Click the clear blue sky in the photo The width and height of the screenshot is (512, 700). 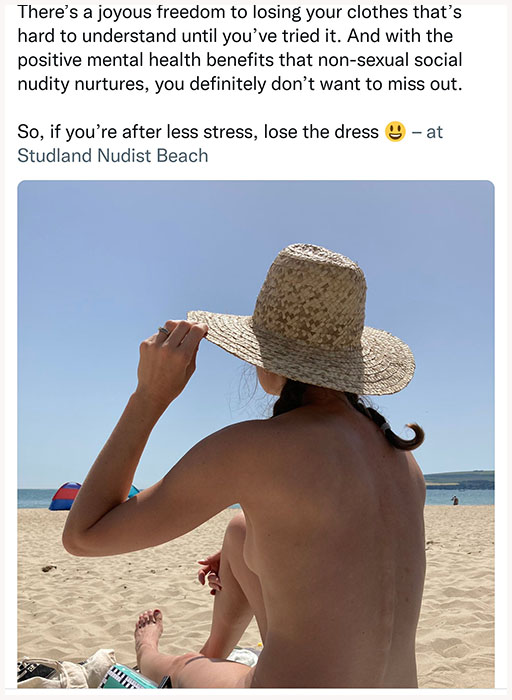tap(112, 250)
